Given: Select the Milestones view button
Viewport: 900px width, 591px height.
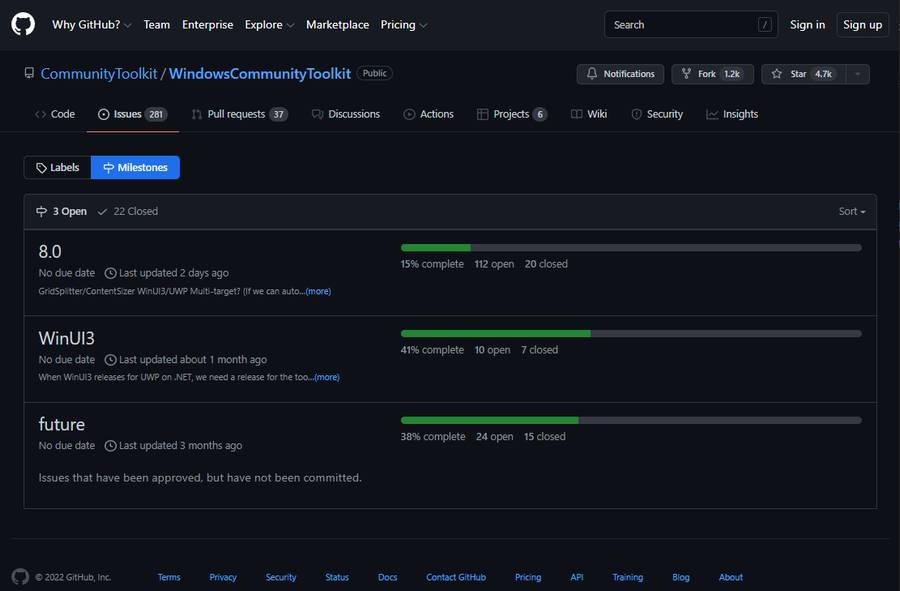Looking at the screenshot, I should [135, 168].
